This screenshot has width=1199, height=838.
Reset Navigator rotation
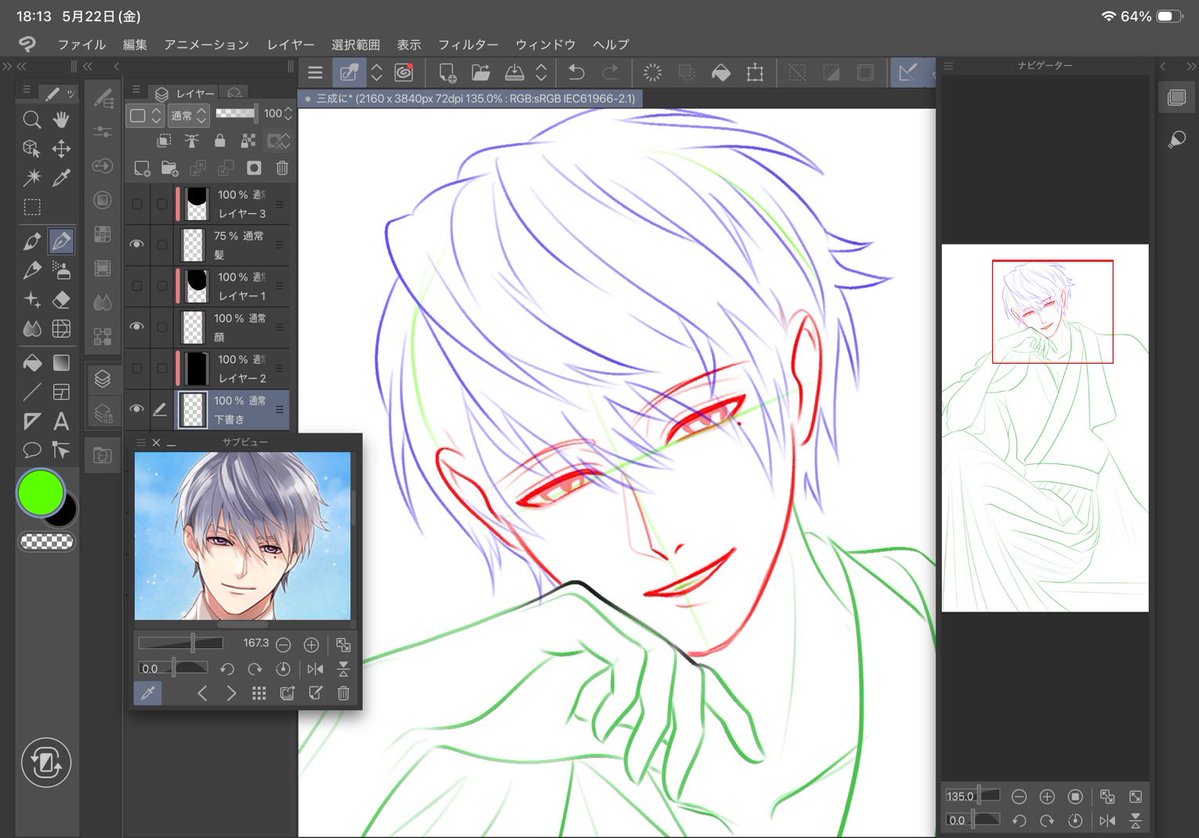click(x=1075, y=820)
